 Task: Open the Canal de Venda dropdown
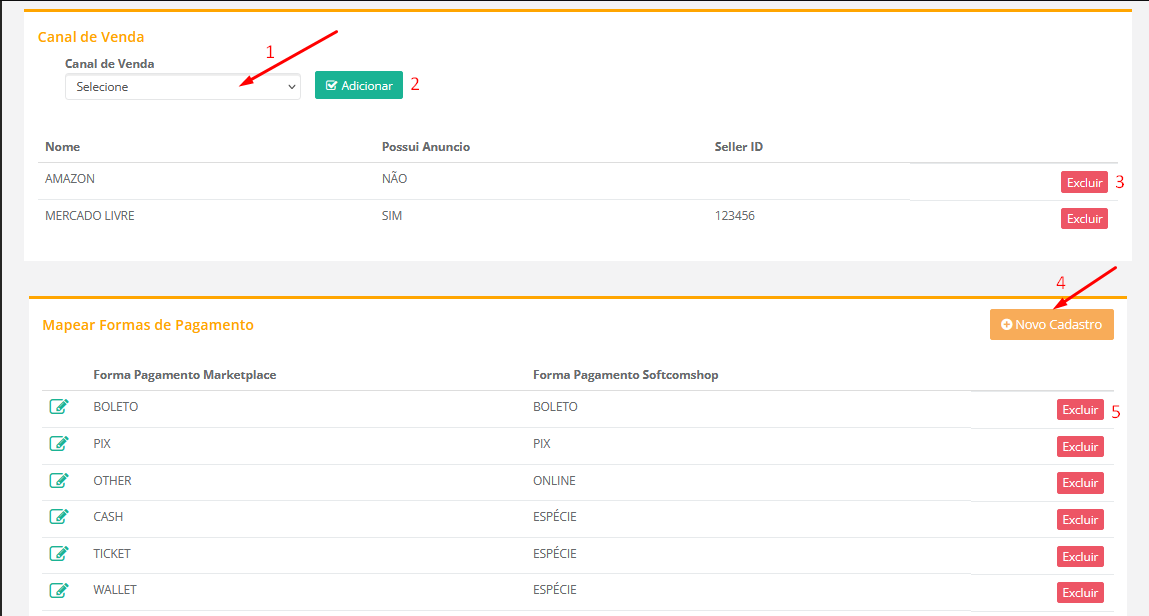point(182,87)
